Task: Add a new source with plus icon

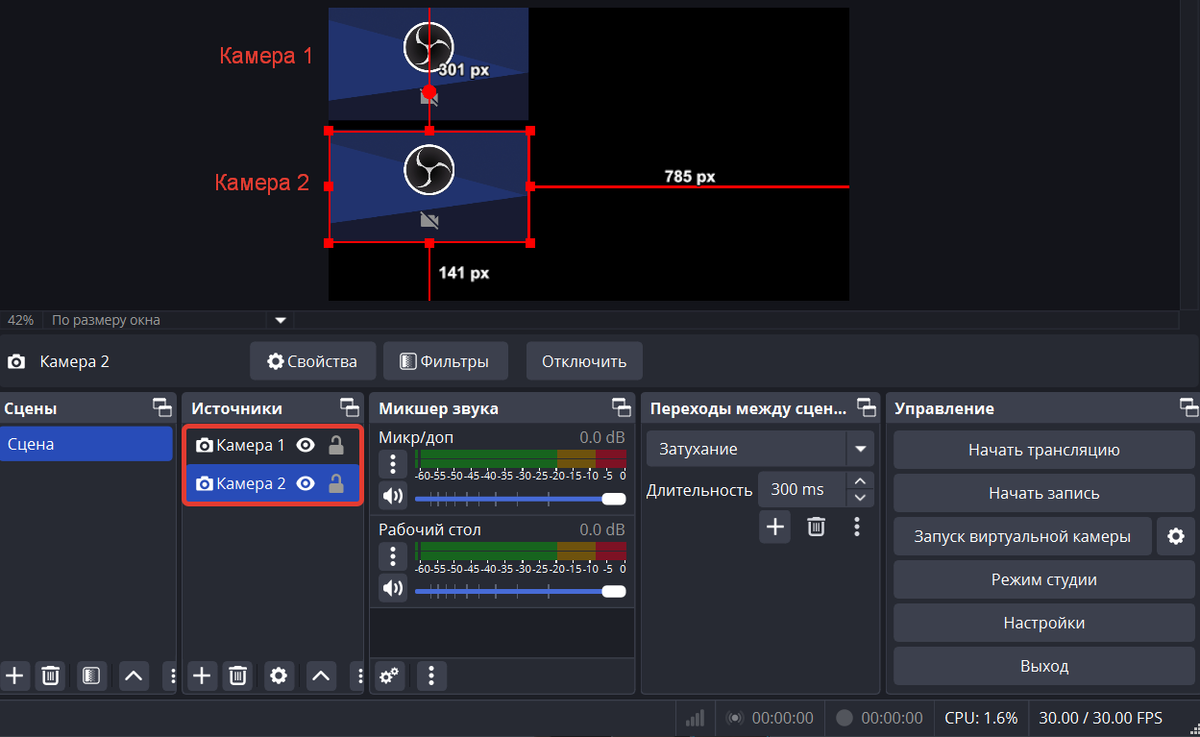Action: 202,676
